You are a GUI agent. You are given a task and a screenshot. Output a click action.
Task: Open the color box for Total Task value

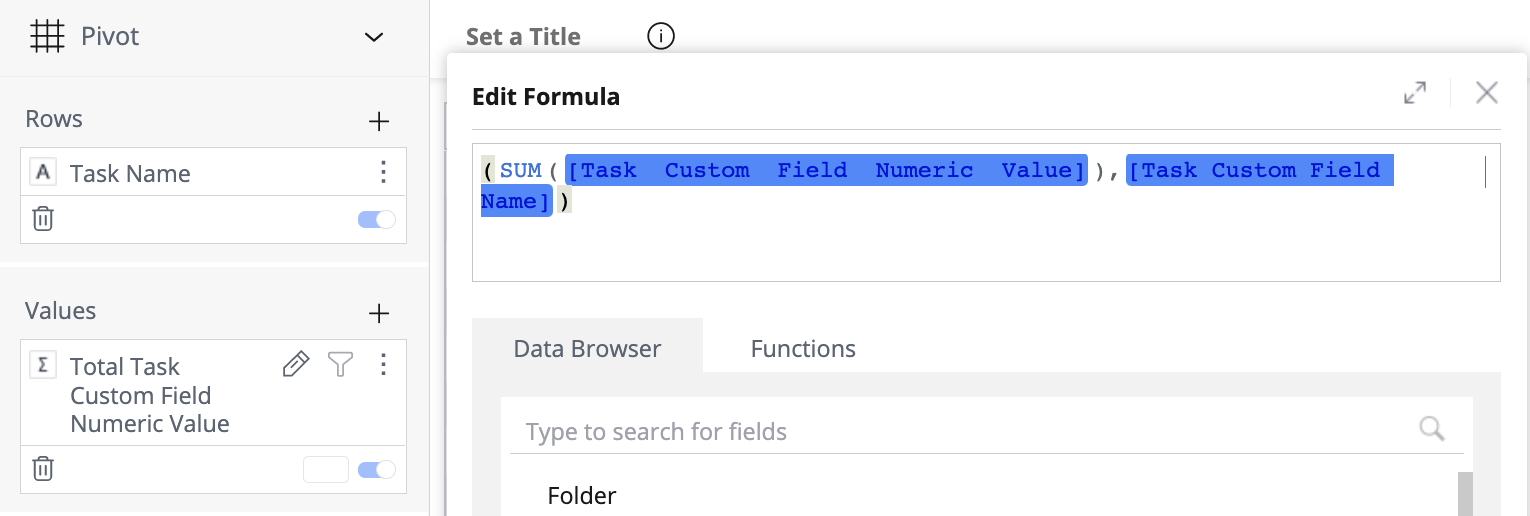click(x=325, y=469)
